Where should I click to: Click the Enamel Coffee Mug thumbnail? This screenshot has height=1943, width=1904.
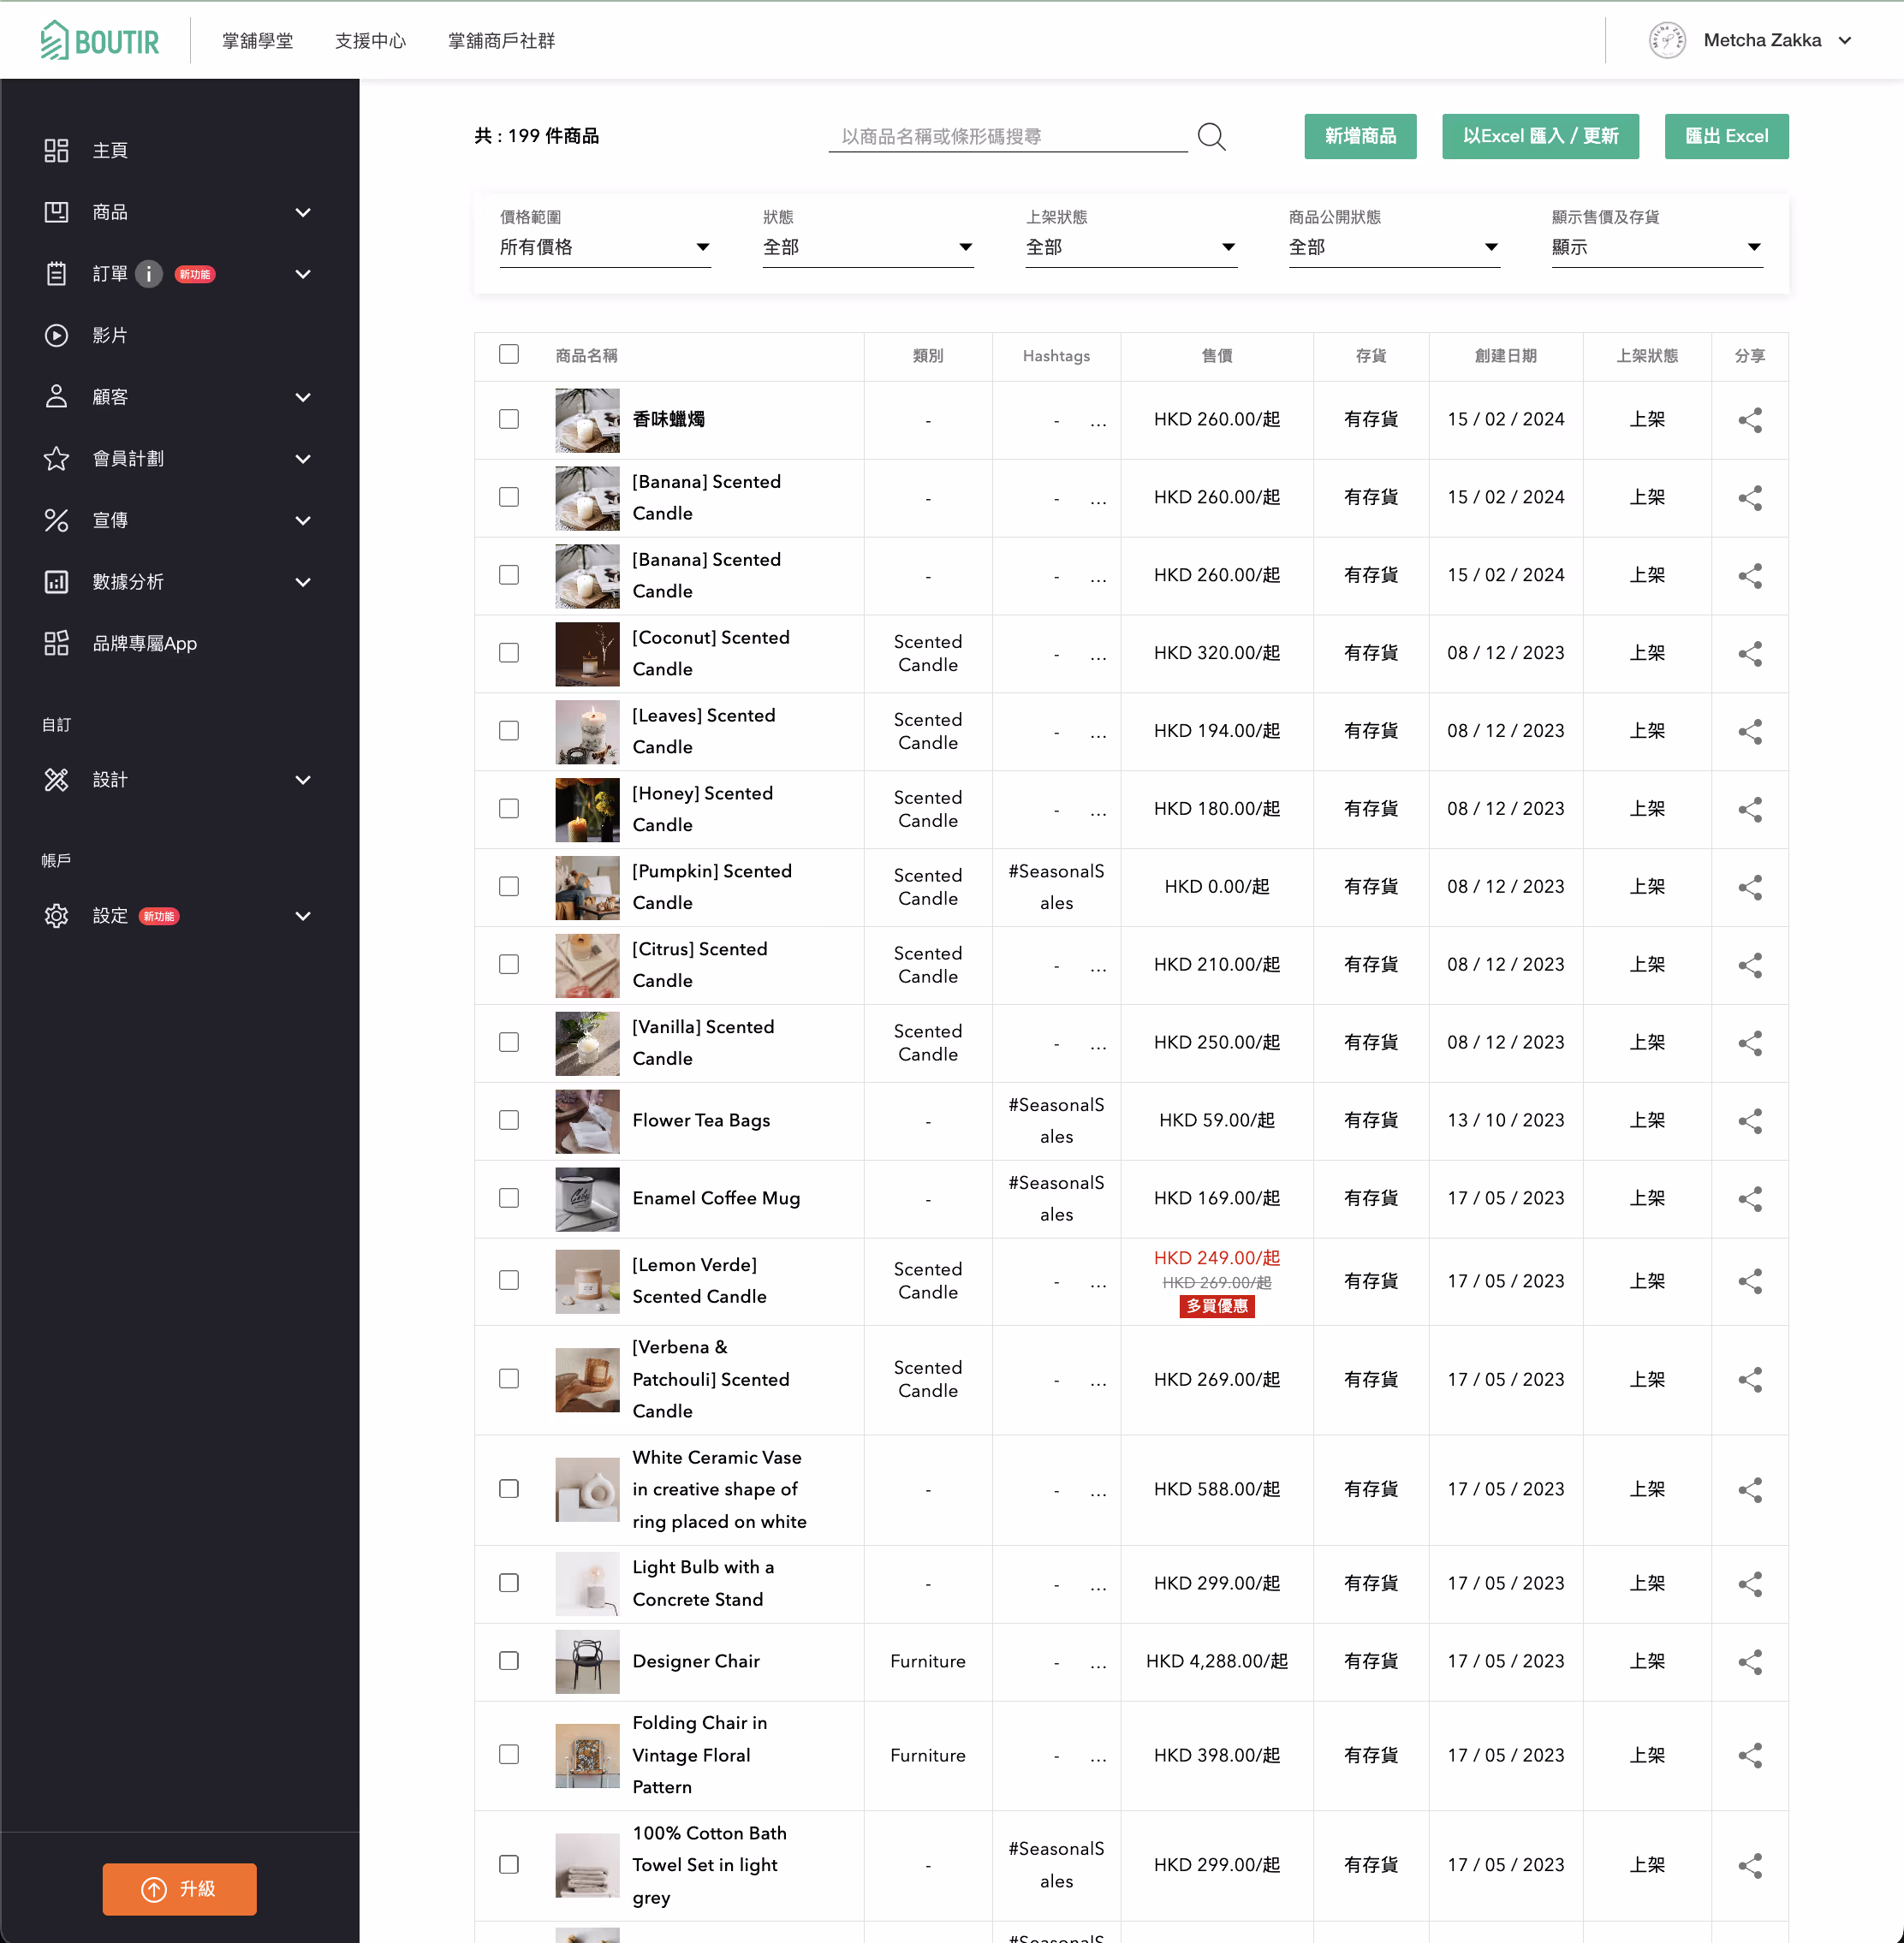(x=587, y=1199)
